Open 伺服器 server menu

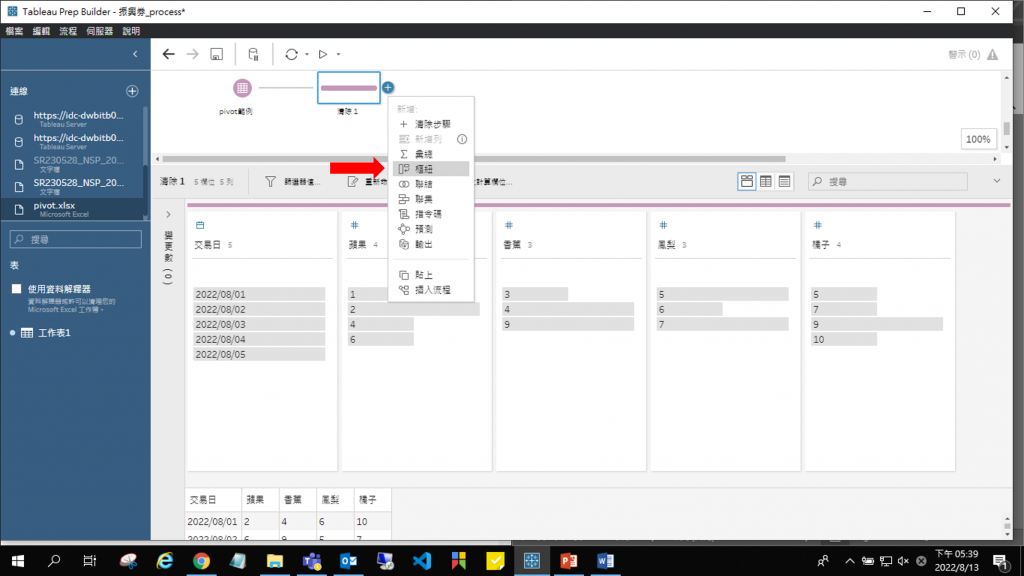point(99,31)
